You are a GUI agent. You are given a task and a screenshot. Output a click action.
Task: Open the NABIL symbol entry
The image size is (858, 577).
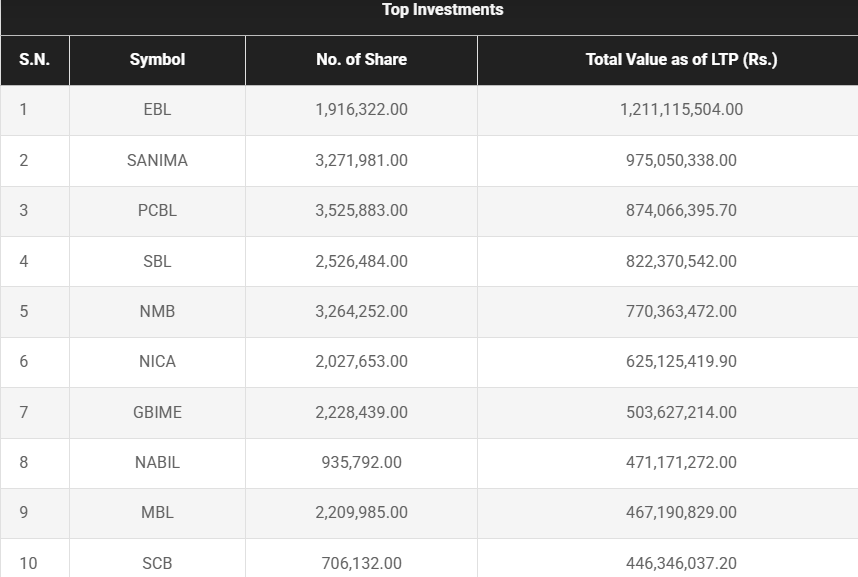pyautogui.click(x=157, y=462)
